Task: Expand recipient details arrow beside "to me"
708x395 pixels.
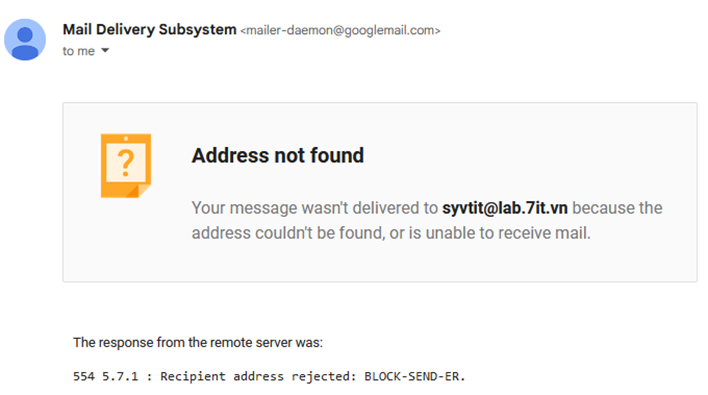Action: [x=105, y=51]
